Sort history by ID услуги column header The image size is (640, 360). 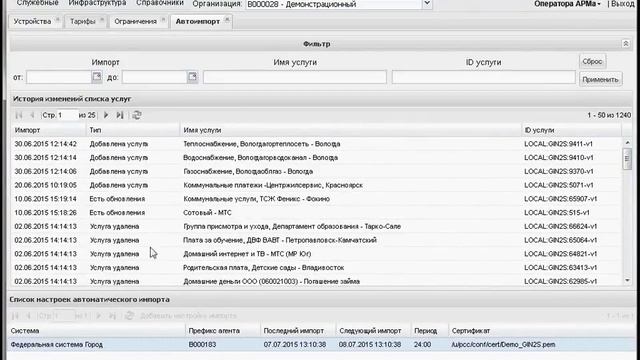[571, 130]
